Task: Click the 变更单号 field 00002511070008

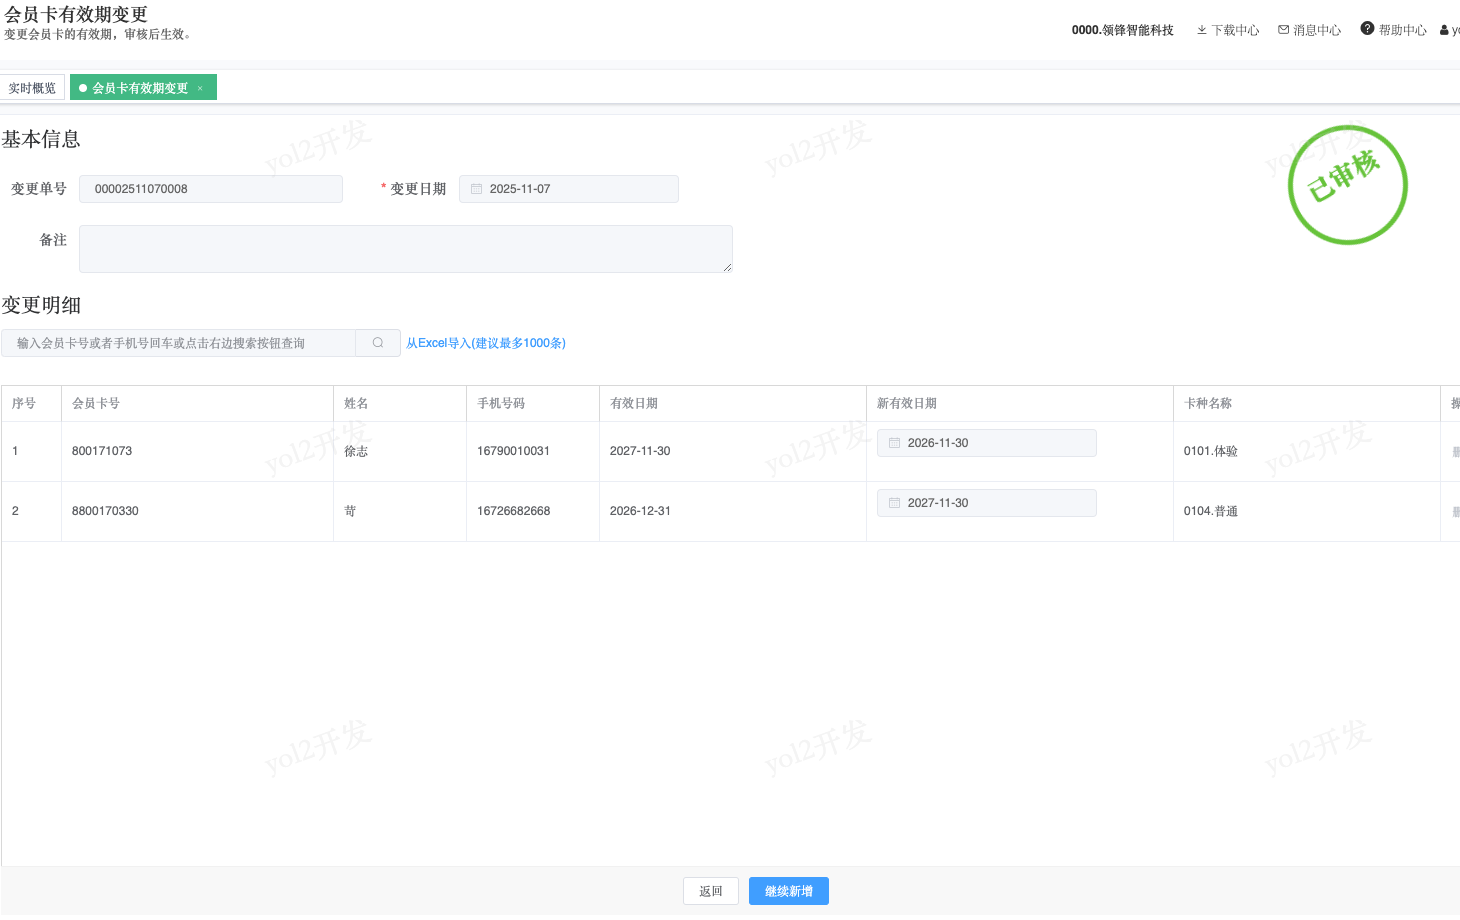Action: 211,189
